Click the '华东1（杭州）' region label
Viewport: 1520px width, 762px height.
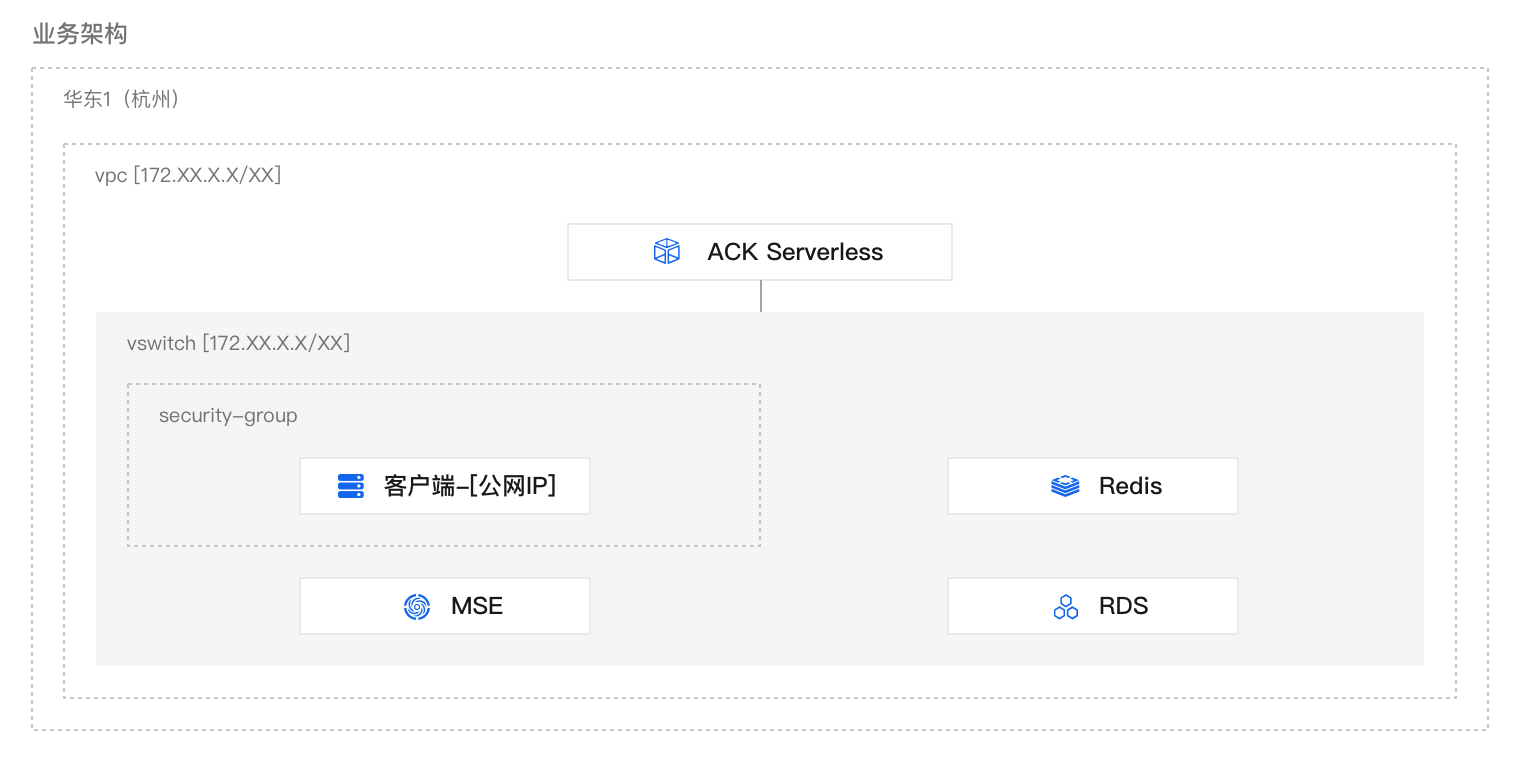tap(122, 99)
